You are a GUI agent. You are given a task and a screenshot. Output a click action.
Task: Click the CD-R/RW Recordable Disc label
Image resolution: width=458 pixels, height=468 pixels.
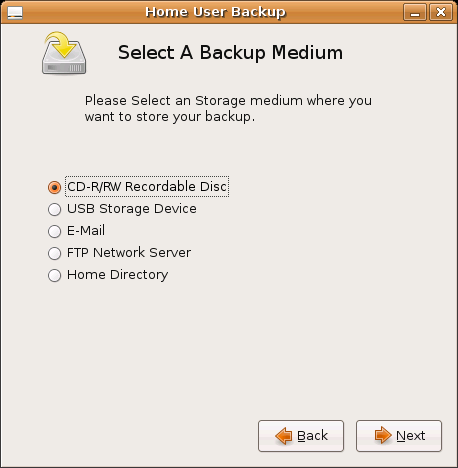tap(147, 186)
